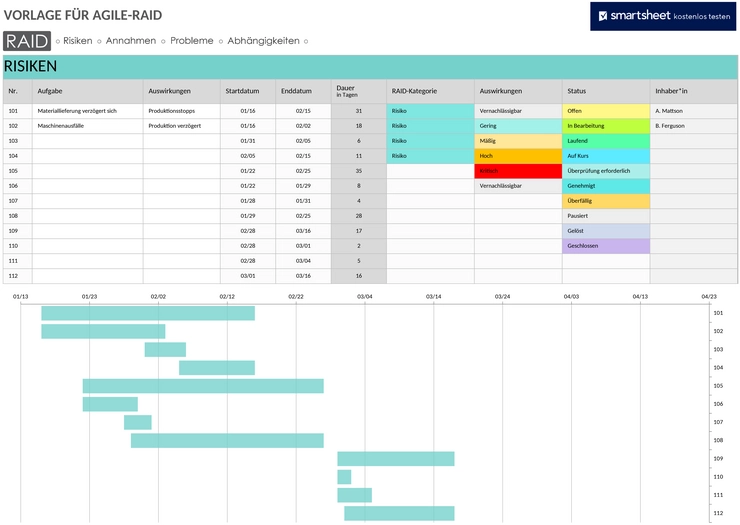
Task: Select the RAID-Kategorie column header
Action: point(430,91)
